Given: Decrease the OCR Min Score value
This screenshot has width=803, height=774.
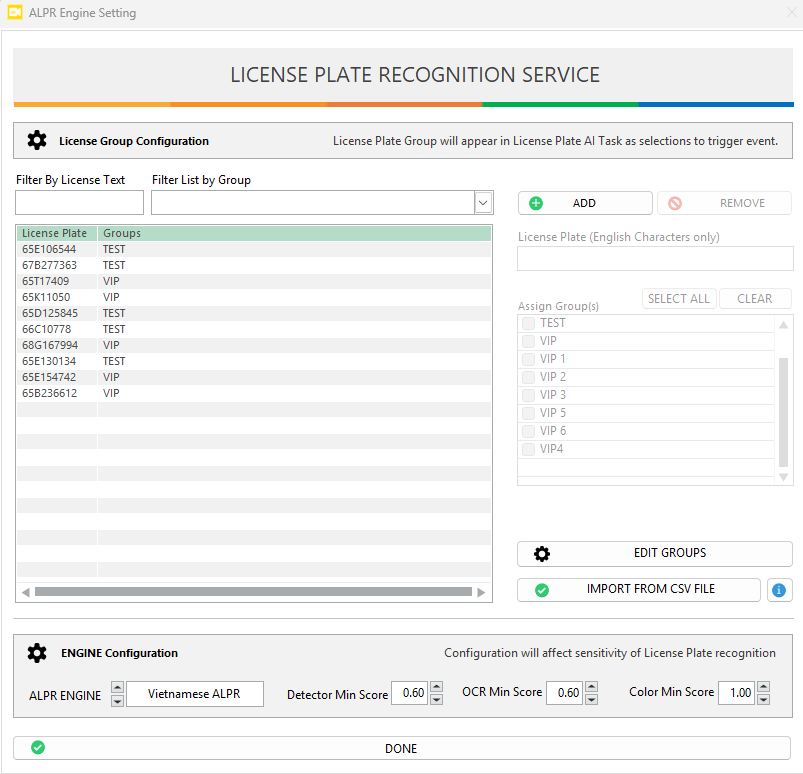Looking at the screenshot, I should pyautogui.click(x=591, y=698).
